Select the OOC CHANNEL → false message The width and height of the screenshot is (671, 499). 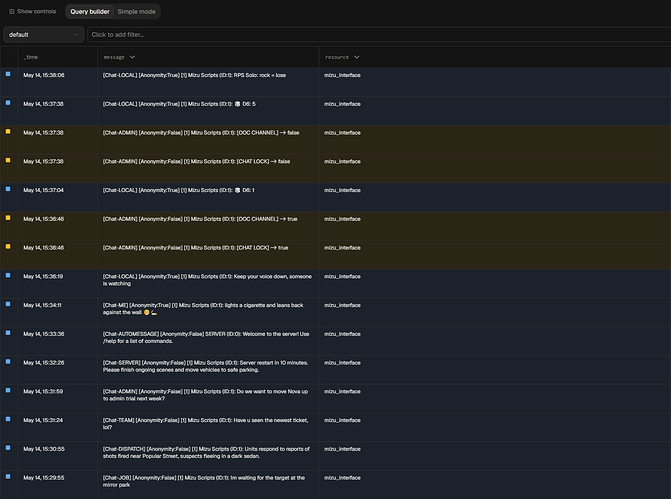coord(201,133)
